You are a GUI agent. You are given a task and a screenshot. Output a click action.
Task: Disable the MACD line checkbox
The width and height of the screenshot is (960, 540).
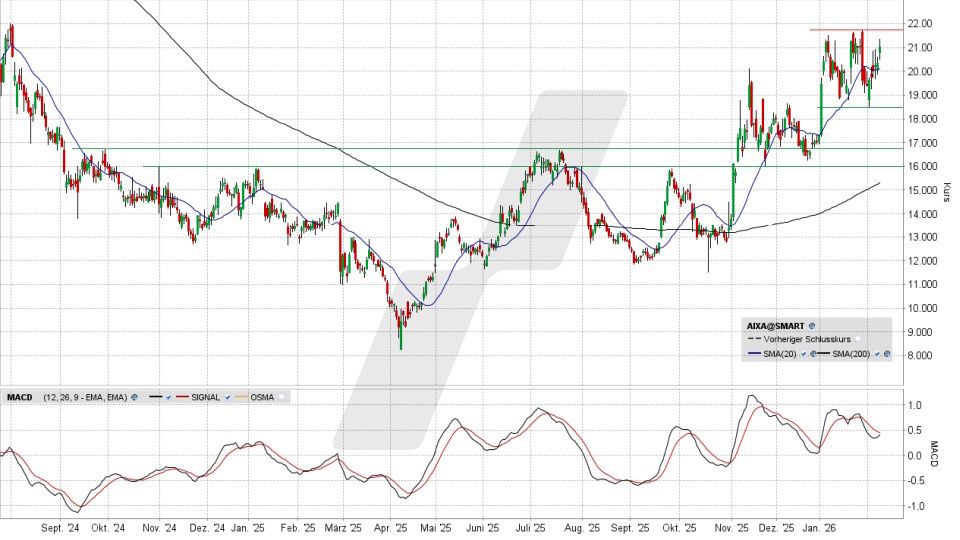(170, 397)
